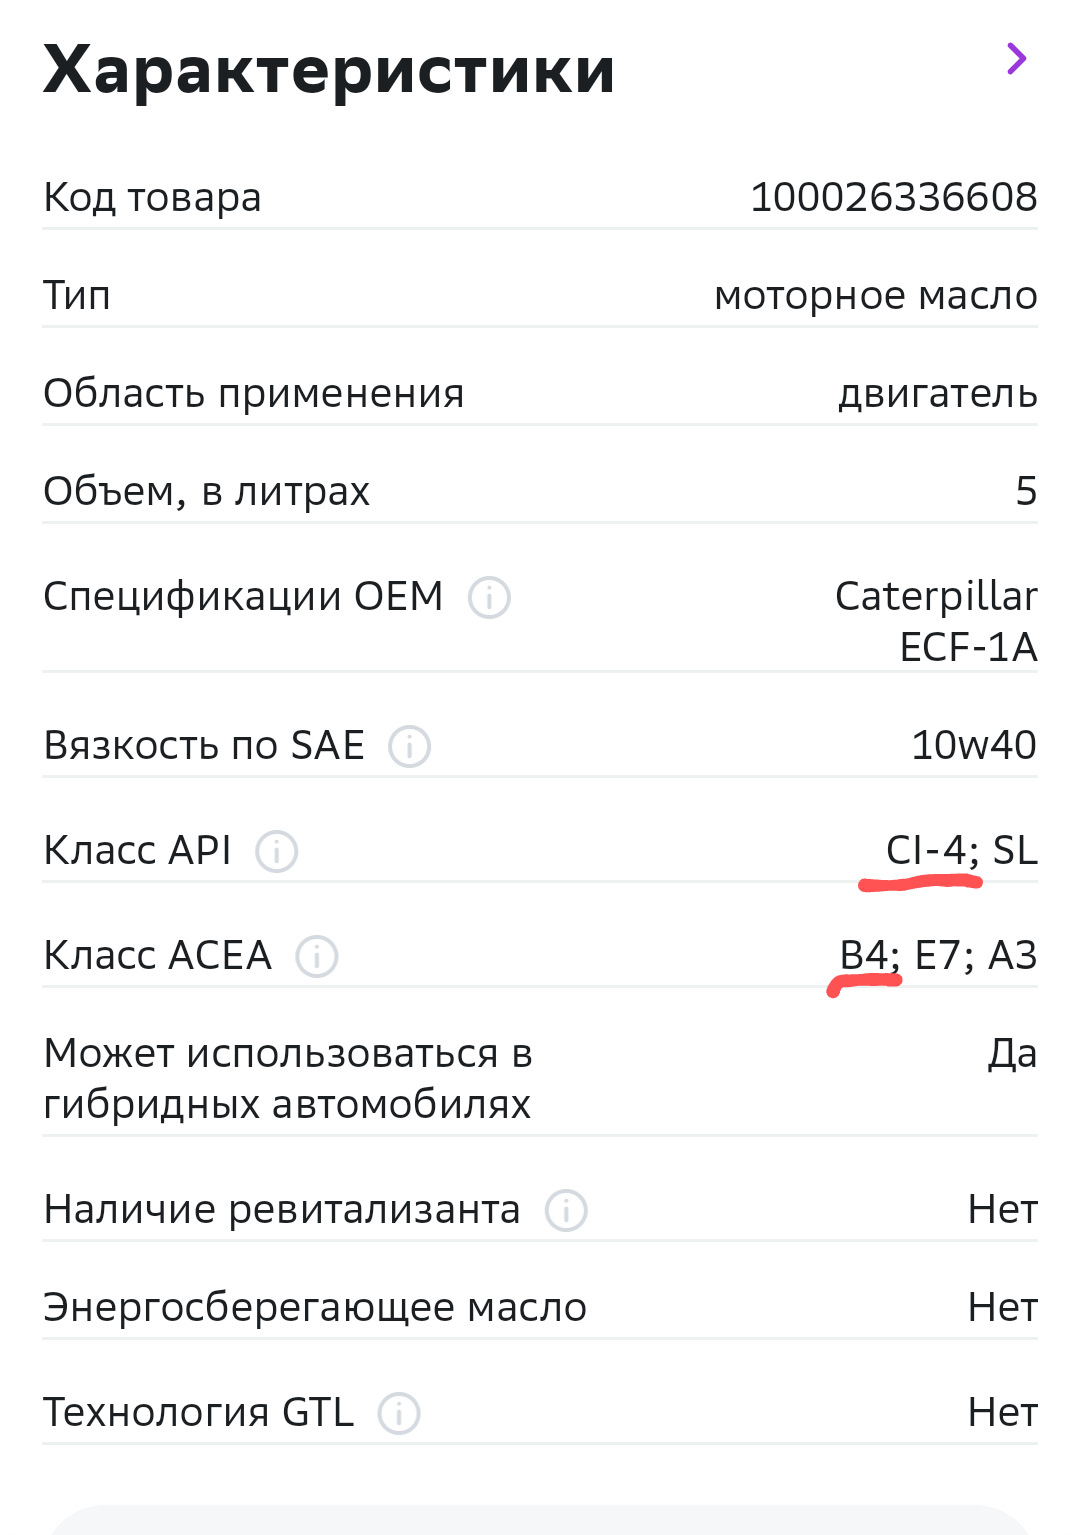This screenshot has height=1535, width=1080.
Task: Click info icon beside Спецификации OEM
Action: (x=490, y=598)
